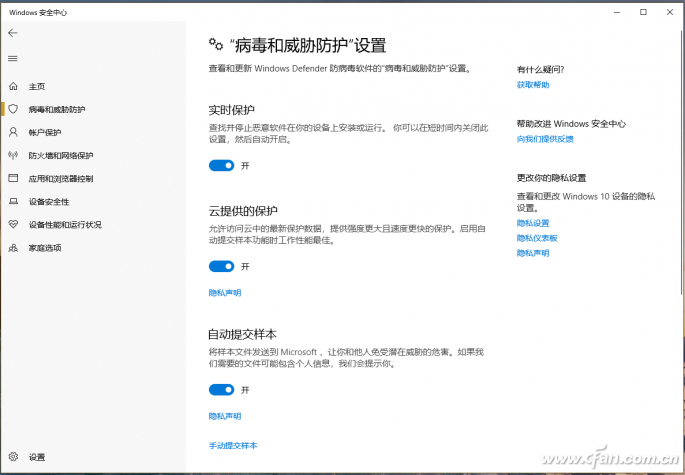
Task: Click the shield icon for 病毒和威胁防护
Action: pos(13,109)
